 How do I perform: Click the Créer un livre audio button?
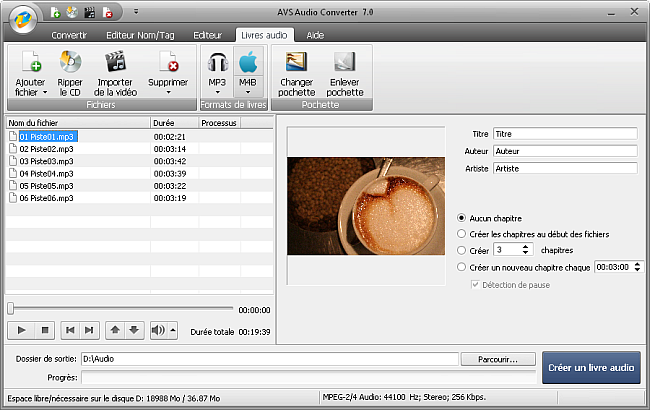pos(591,367)
